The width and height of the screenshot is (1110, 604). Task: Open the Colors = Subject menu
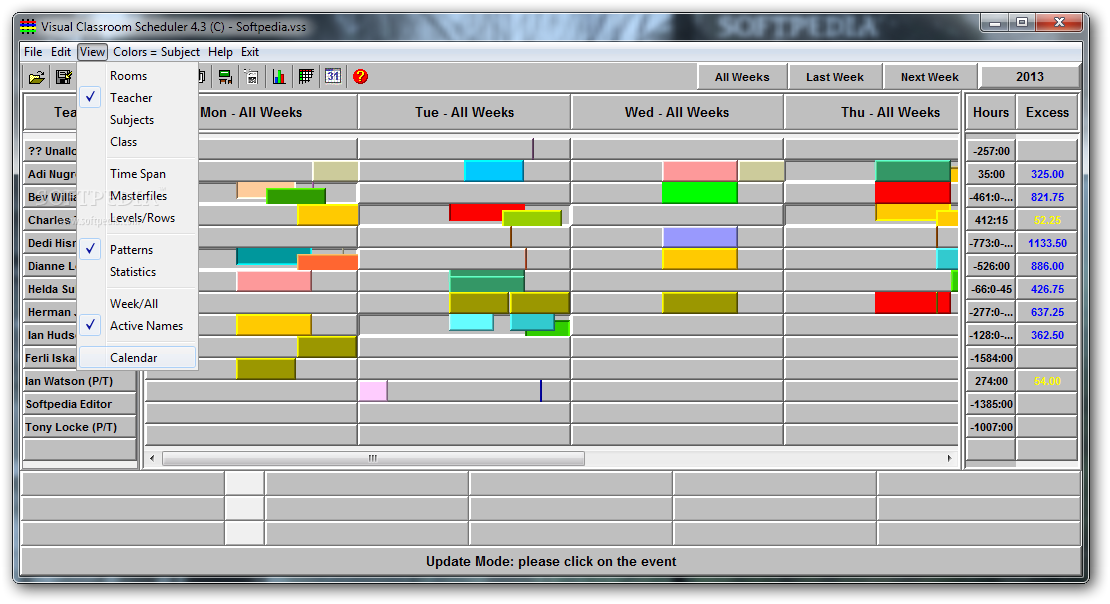[x=156, y=52]
